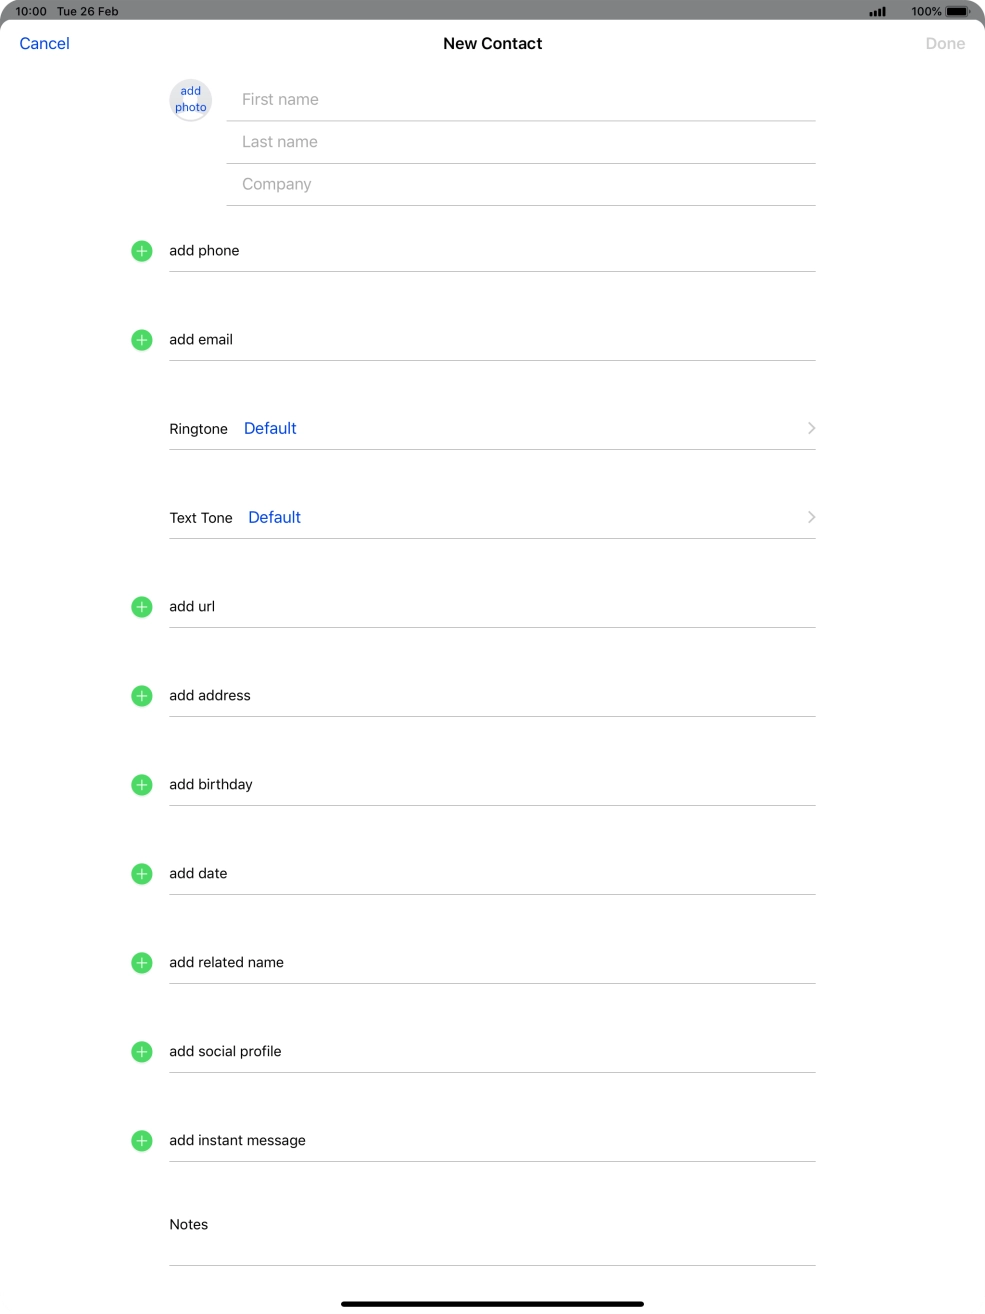Focus the Company field
Image resolution: width=985 pixels, height=1314 pixels.
(x=520, y=184)
